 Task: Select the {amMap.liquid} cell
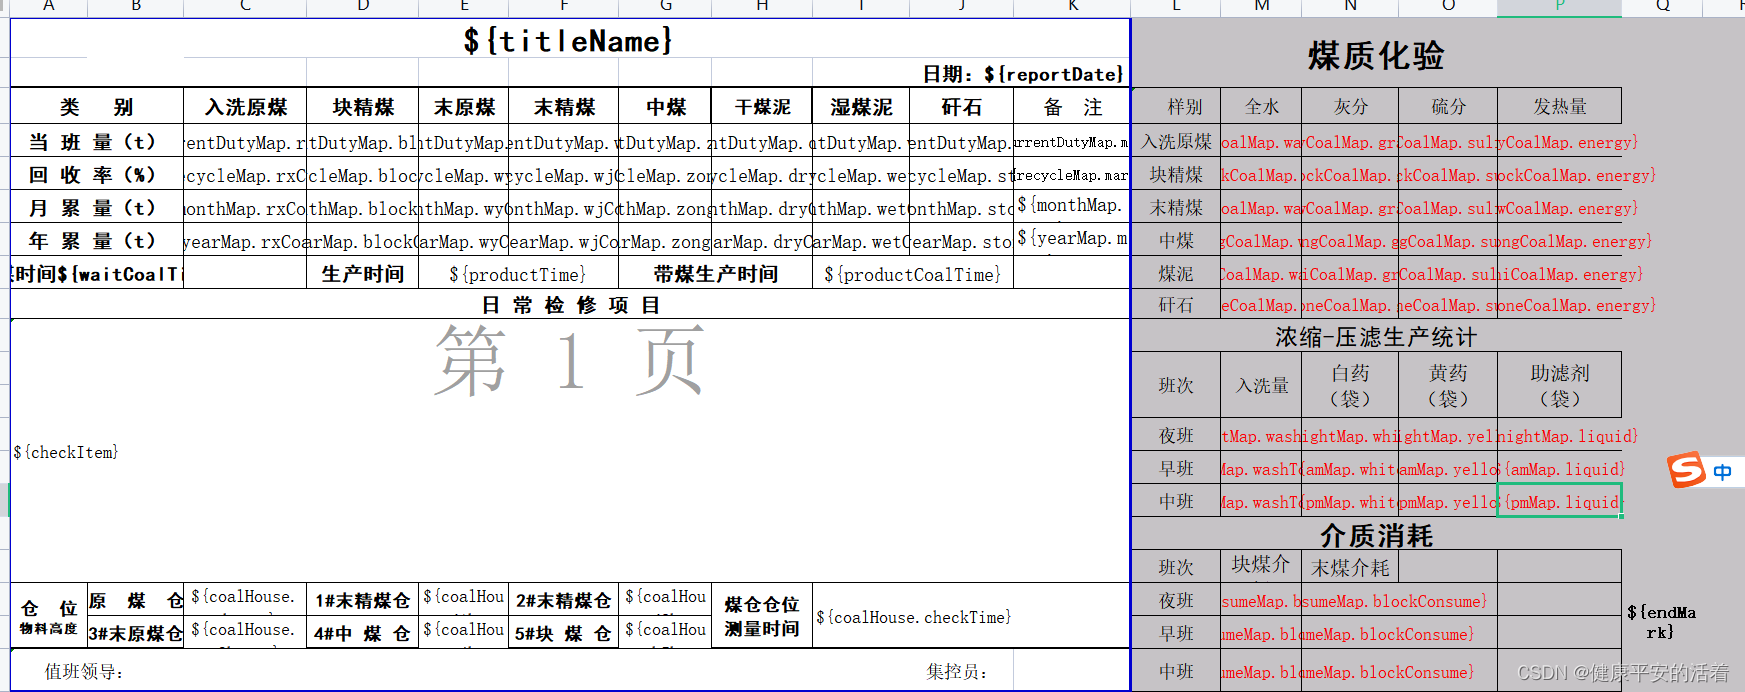1560,469
